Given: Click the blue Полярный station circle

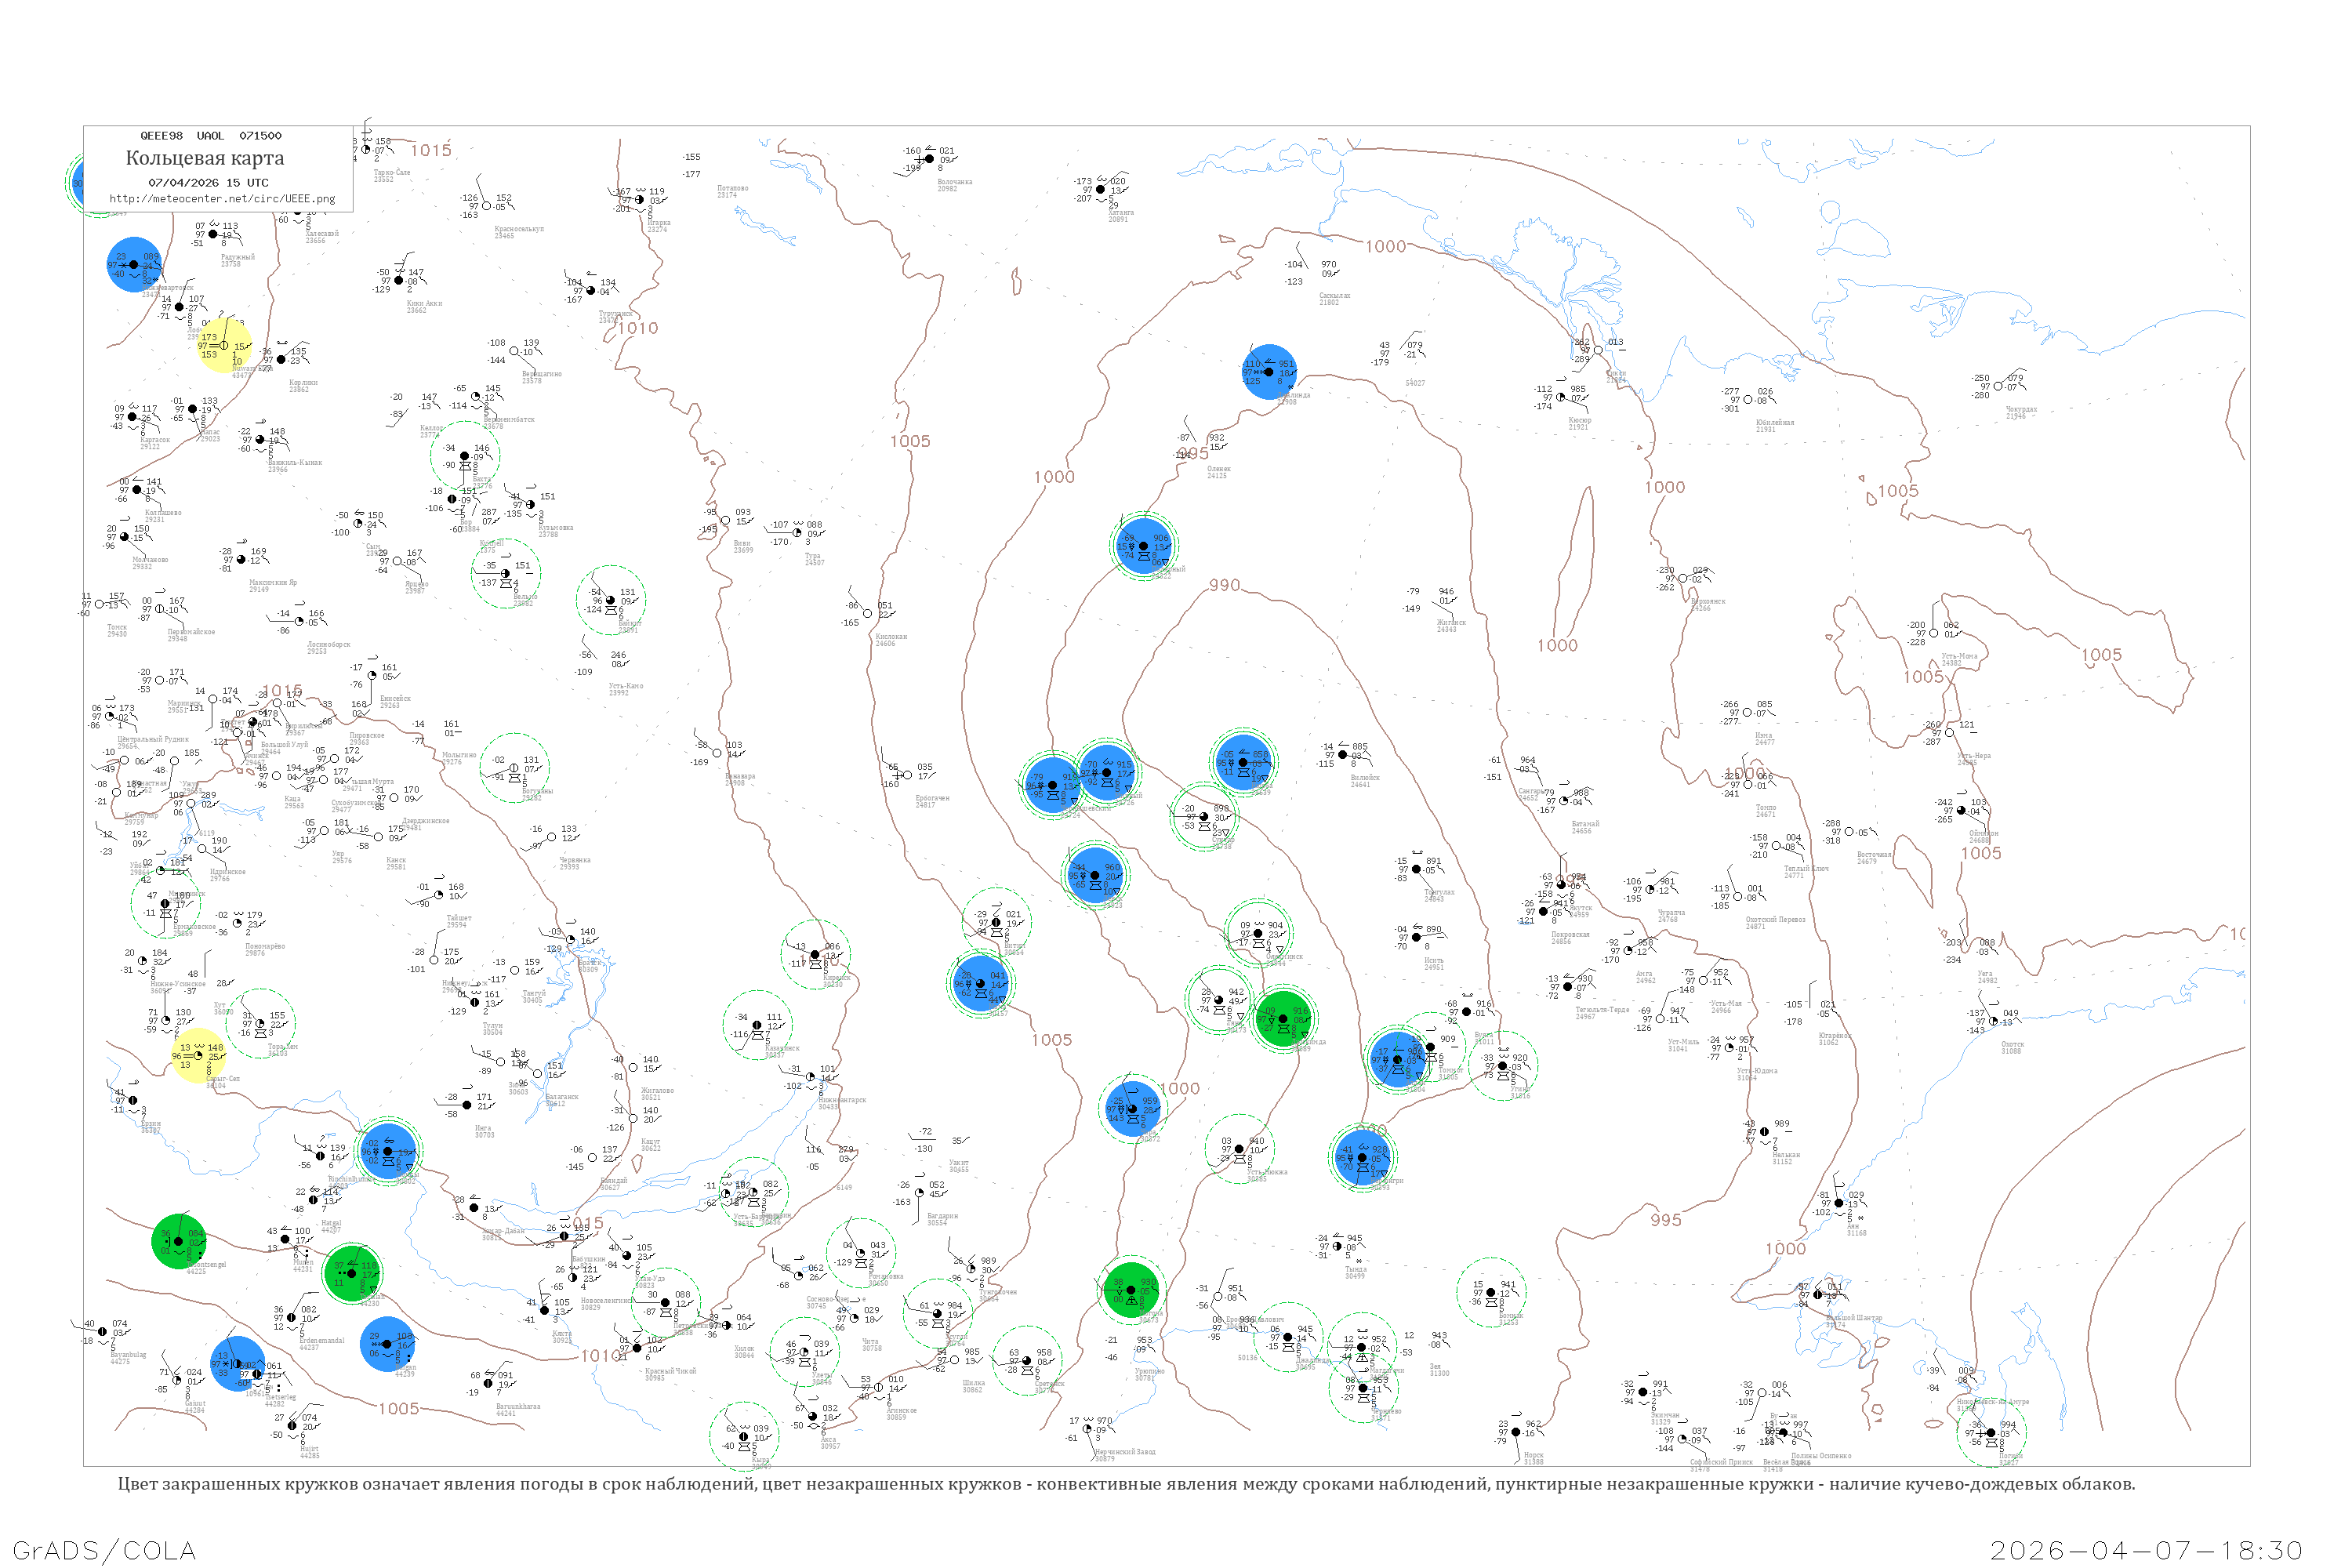Looking at the screenshot, I should pyautogui.click(x=1143, y=546).
